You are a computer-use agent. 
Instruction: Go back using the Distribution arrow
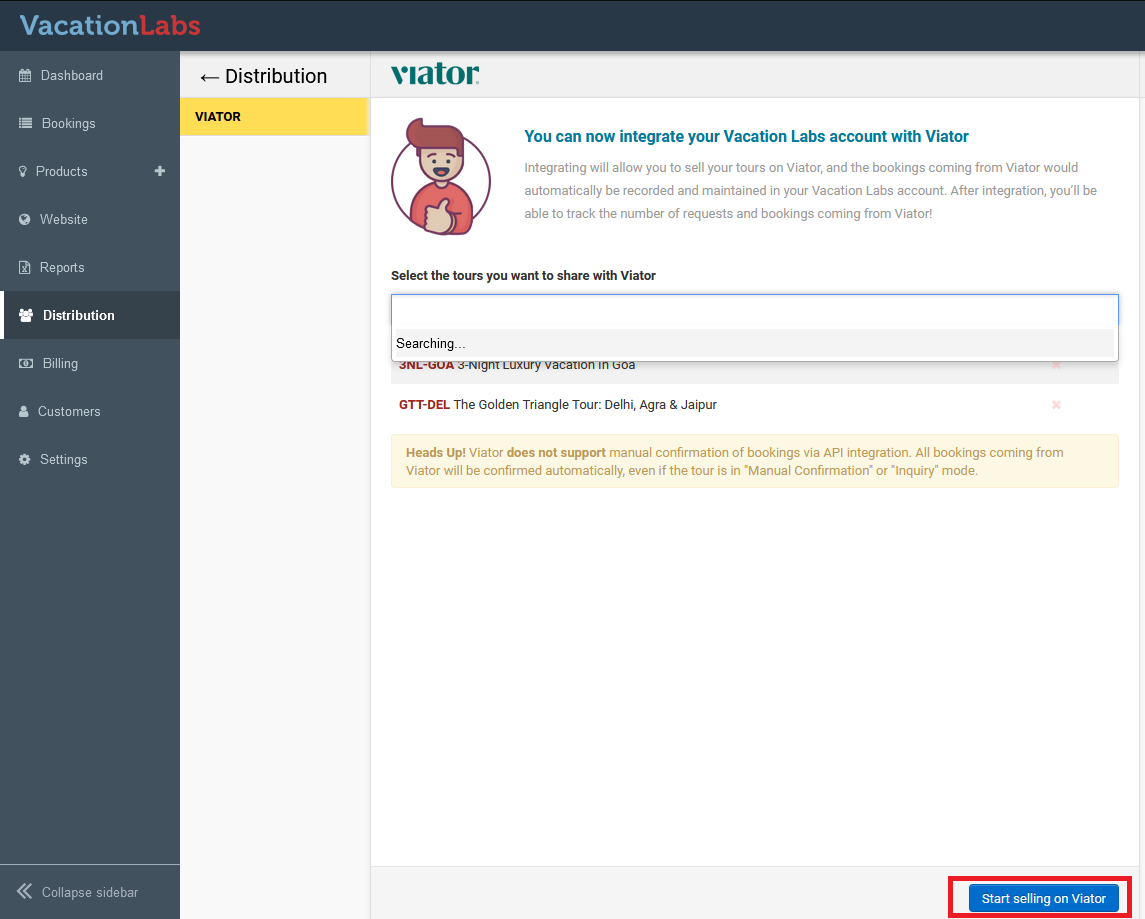(x=209, y=77)
